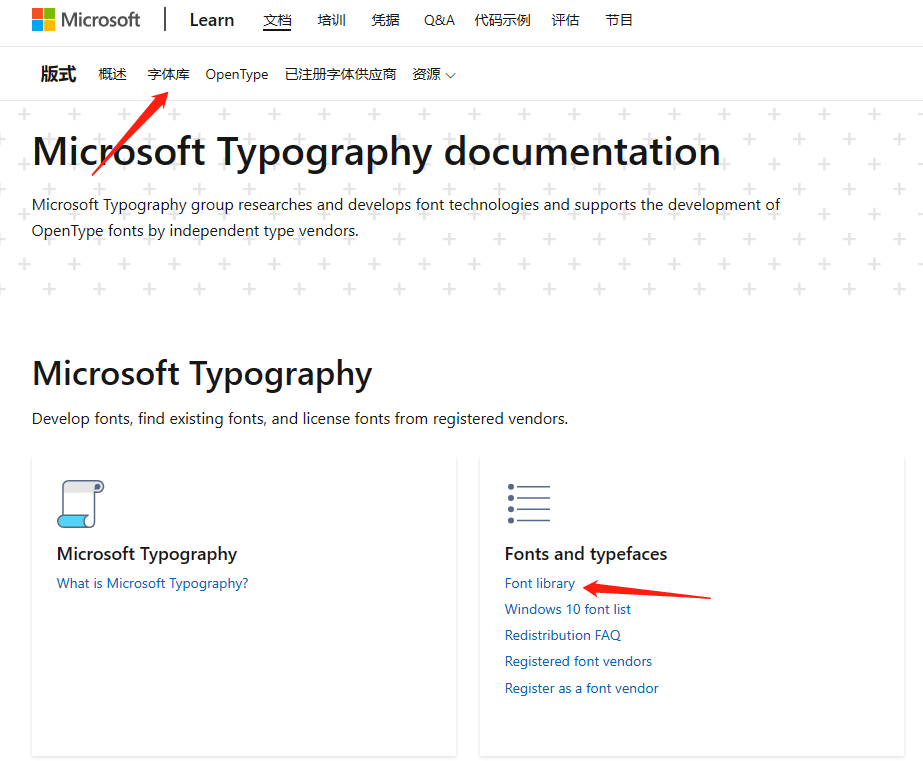Switch to the 字体库 tab
923x761 pixels.
click(168, 74)
